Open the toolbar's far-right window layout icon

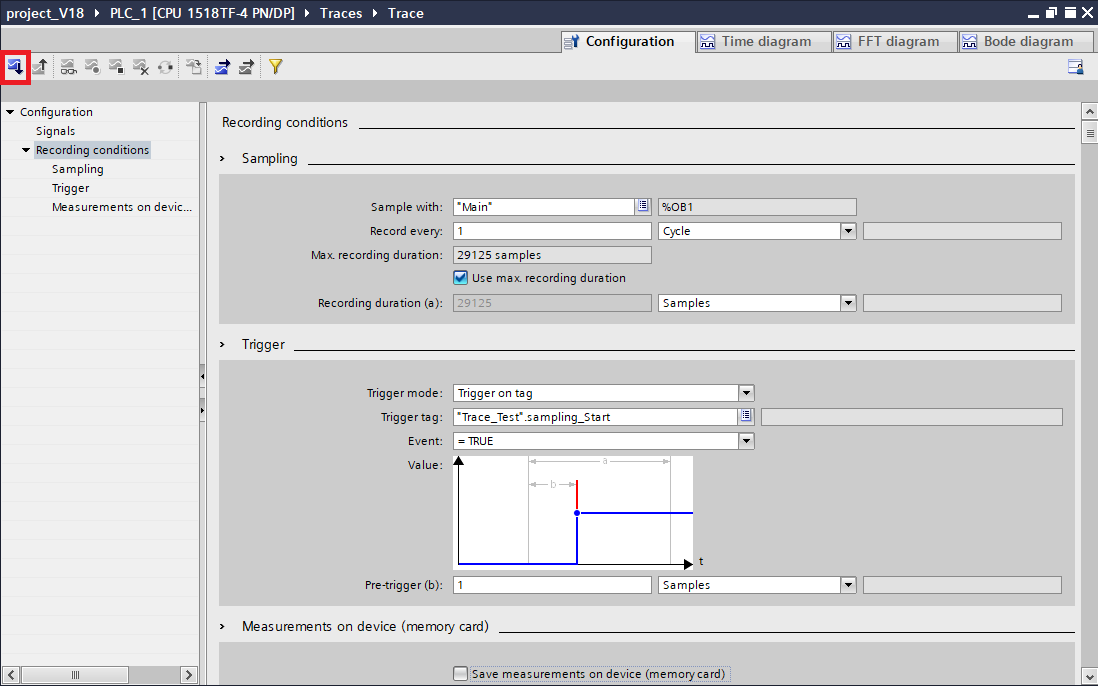[1076, 67]
